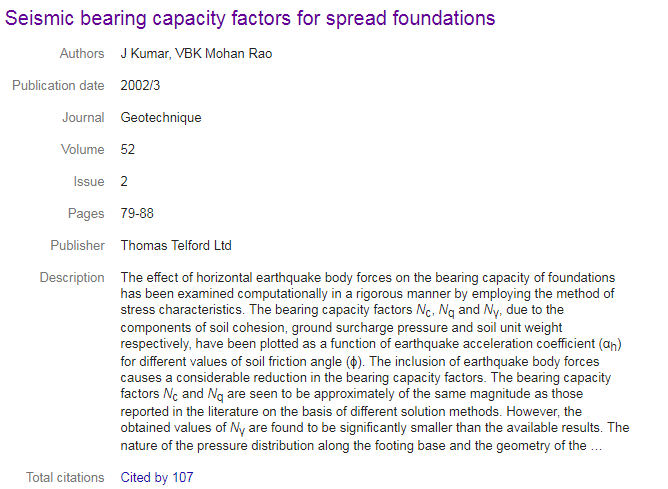Click the Description field label
Screen dimensions: 668x489
click(x=72, y=277)
